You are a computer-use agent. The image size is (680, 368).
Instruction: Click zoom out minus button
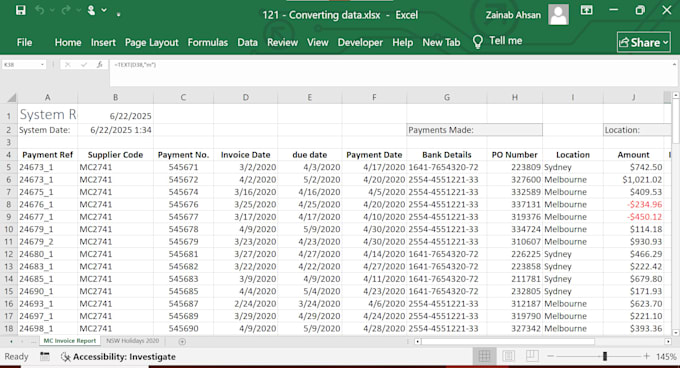pos(550,356)
